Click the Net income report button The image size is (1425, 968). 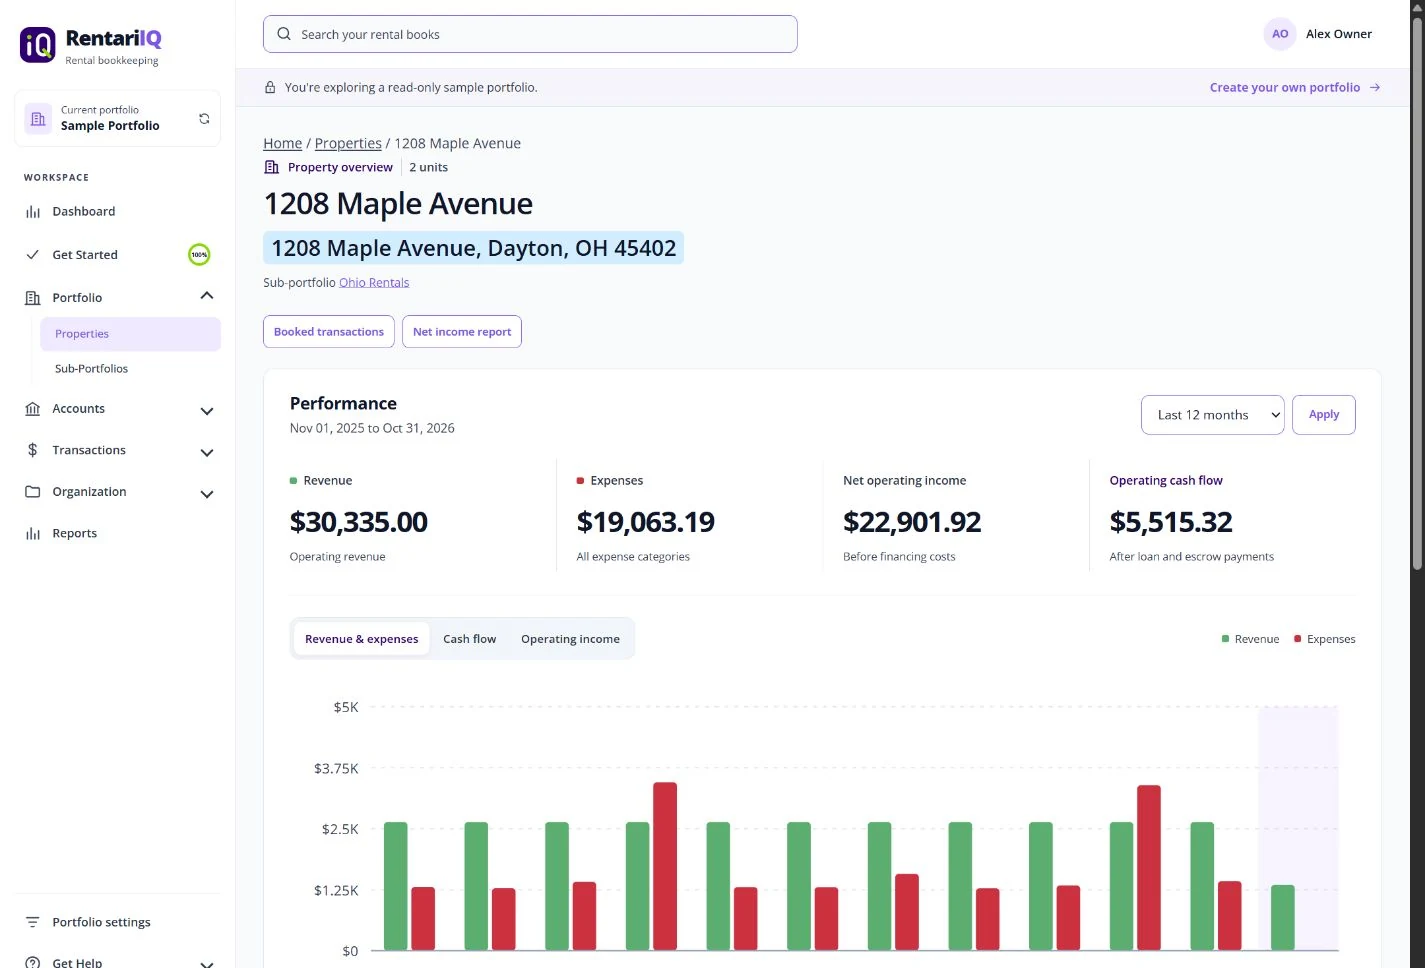point(462,332)
